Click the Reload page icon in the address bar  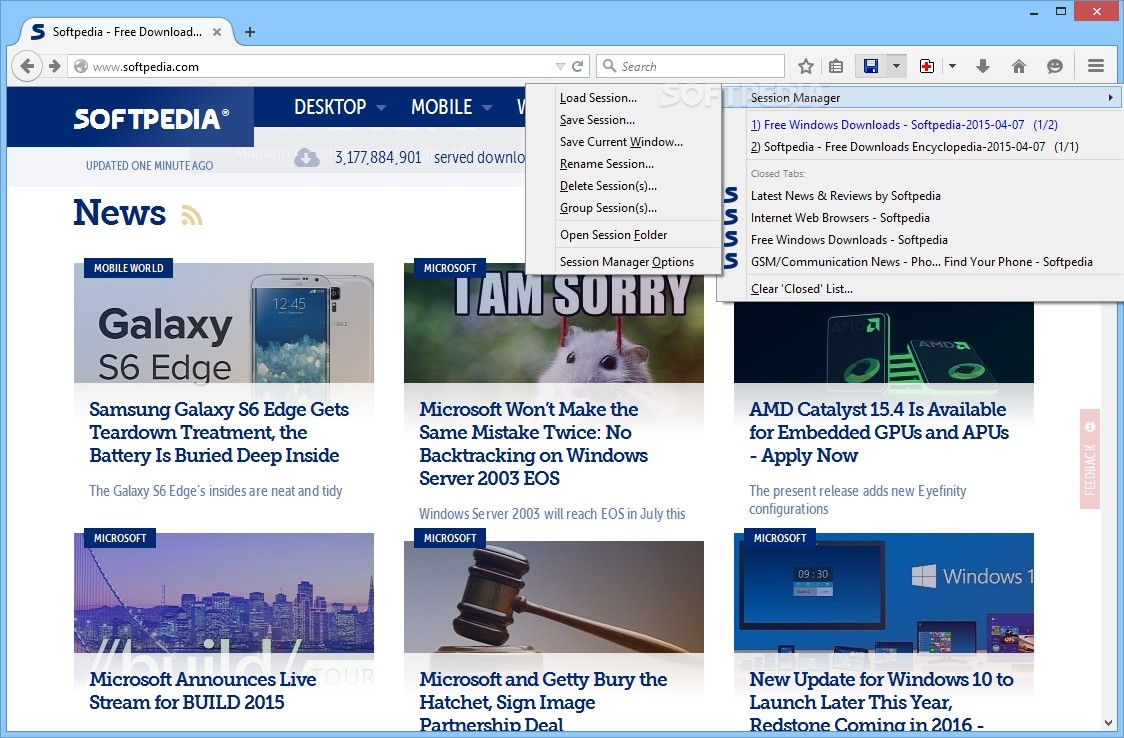578,66
